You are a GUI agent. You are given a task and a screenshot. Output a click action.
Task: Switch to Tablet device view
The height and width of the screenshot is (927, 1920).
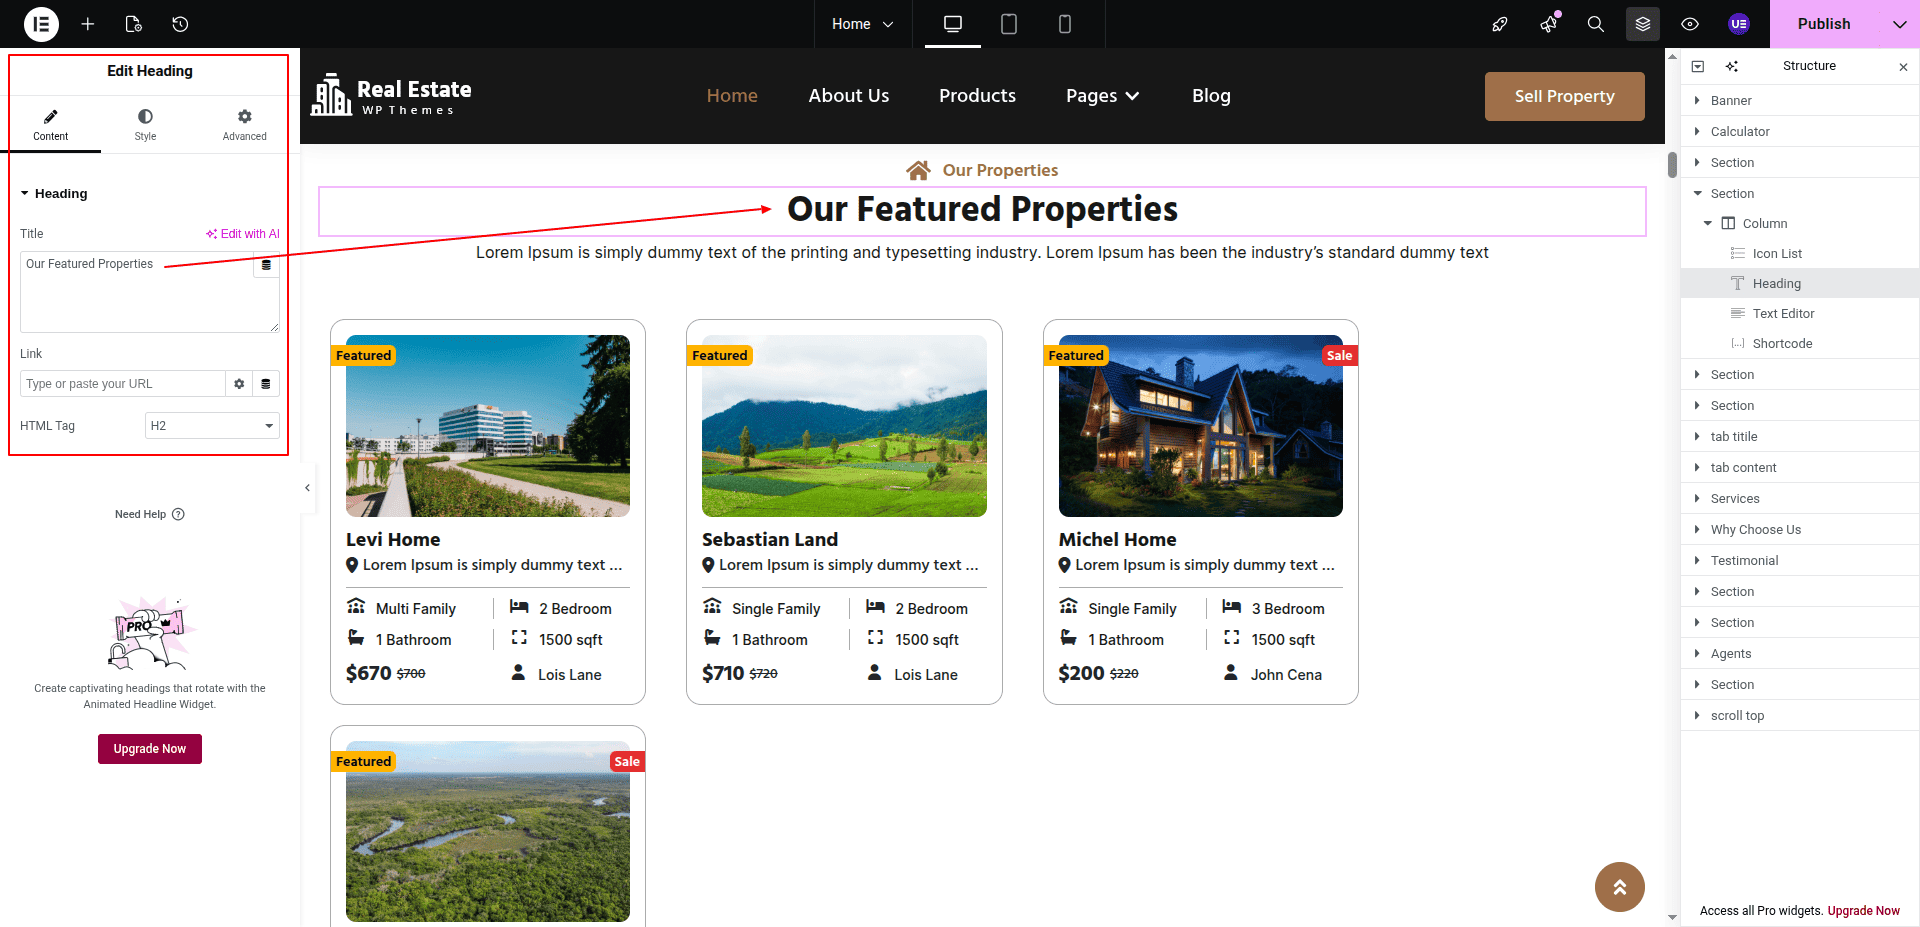1009,24
